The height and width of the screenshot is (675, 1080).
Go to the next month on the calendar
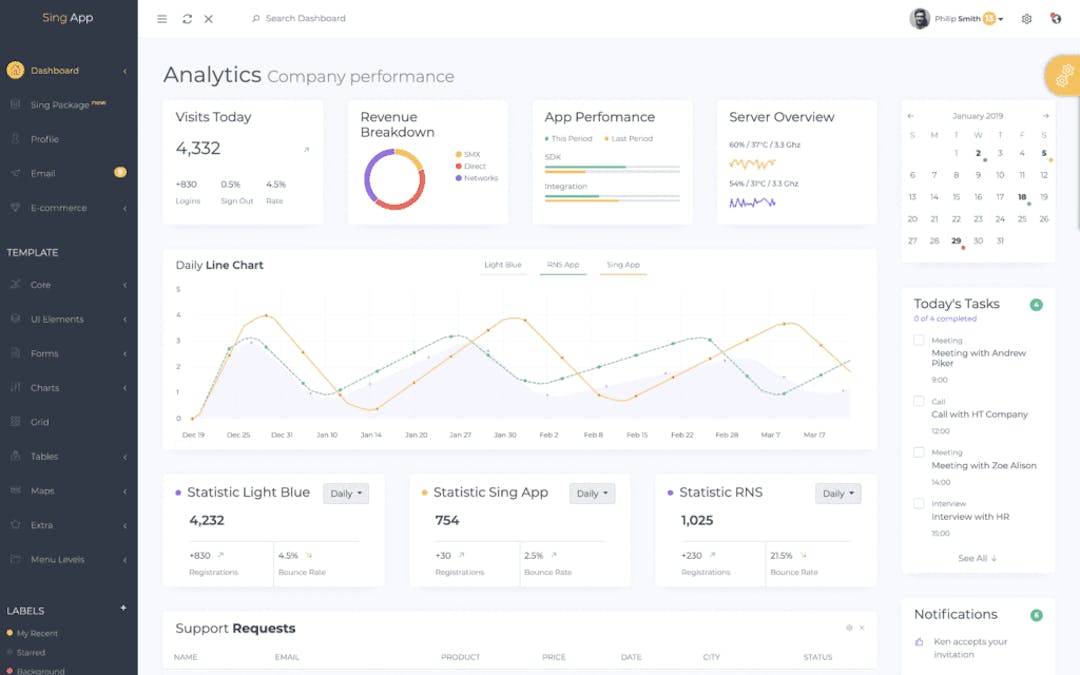click(1046, 115)
